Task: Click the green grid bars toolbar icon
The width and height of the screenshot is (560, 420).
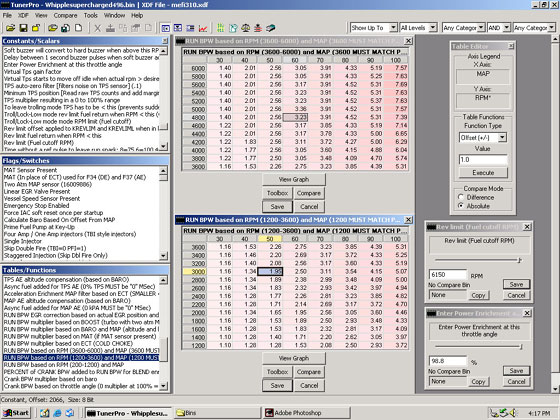Action: (x=220, y=28)
